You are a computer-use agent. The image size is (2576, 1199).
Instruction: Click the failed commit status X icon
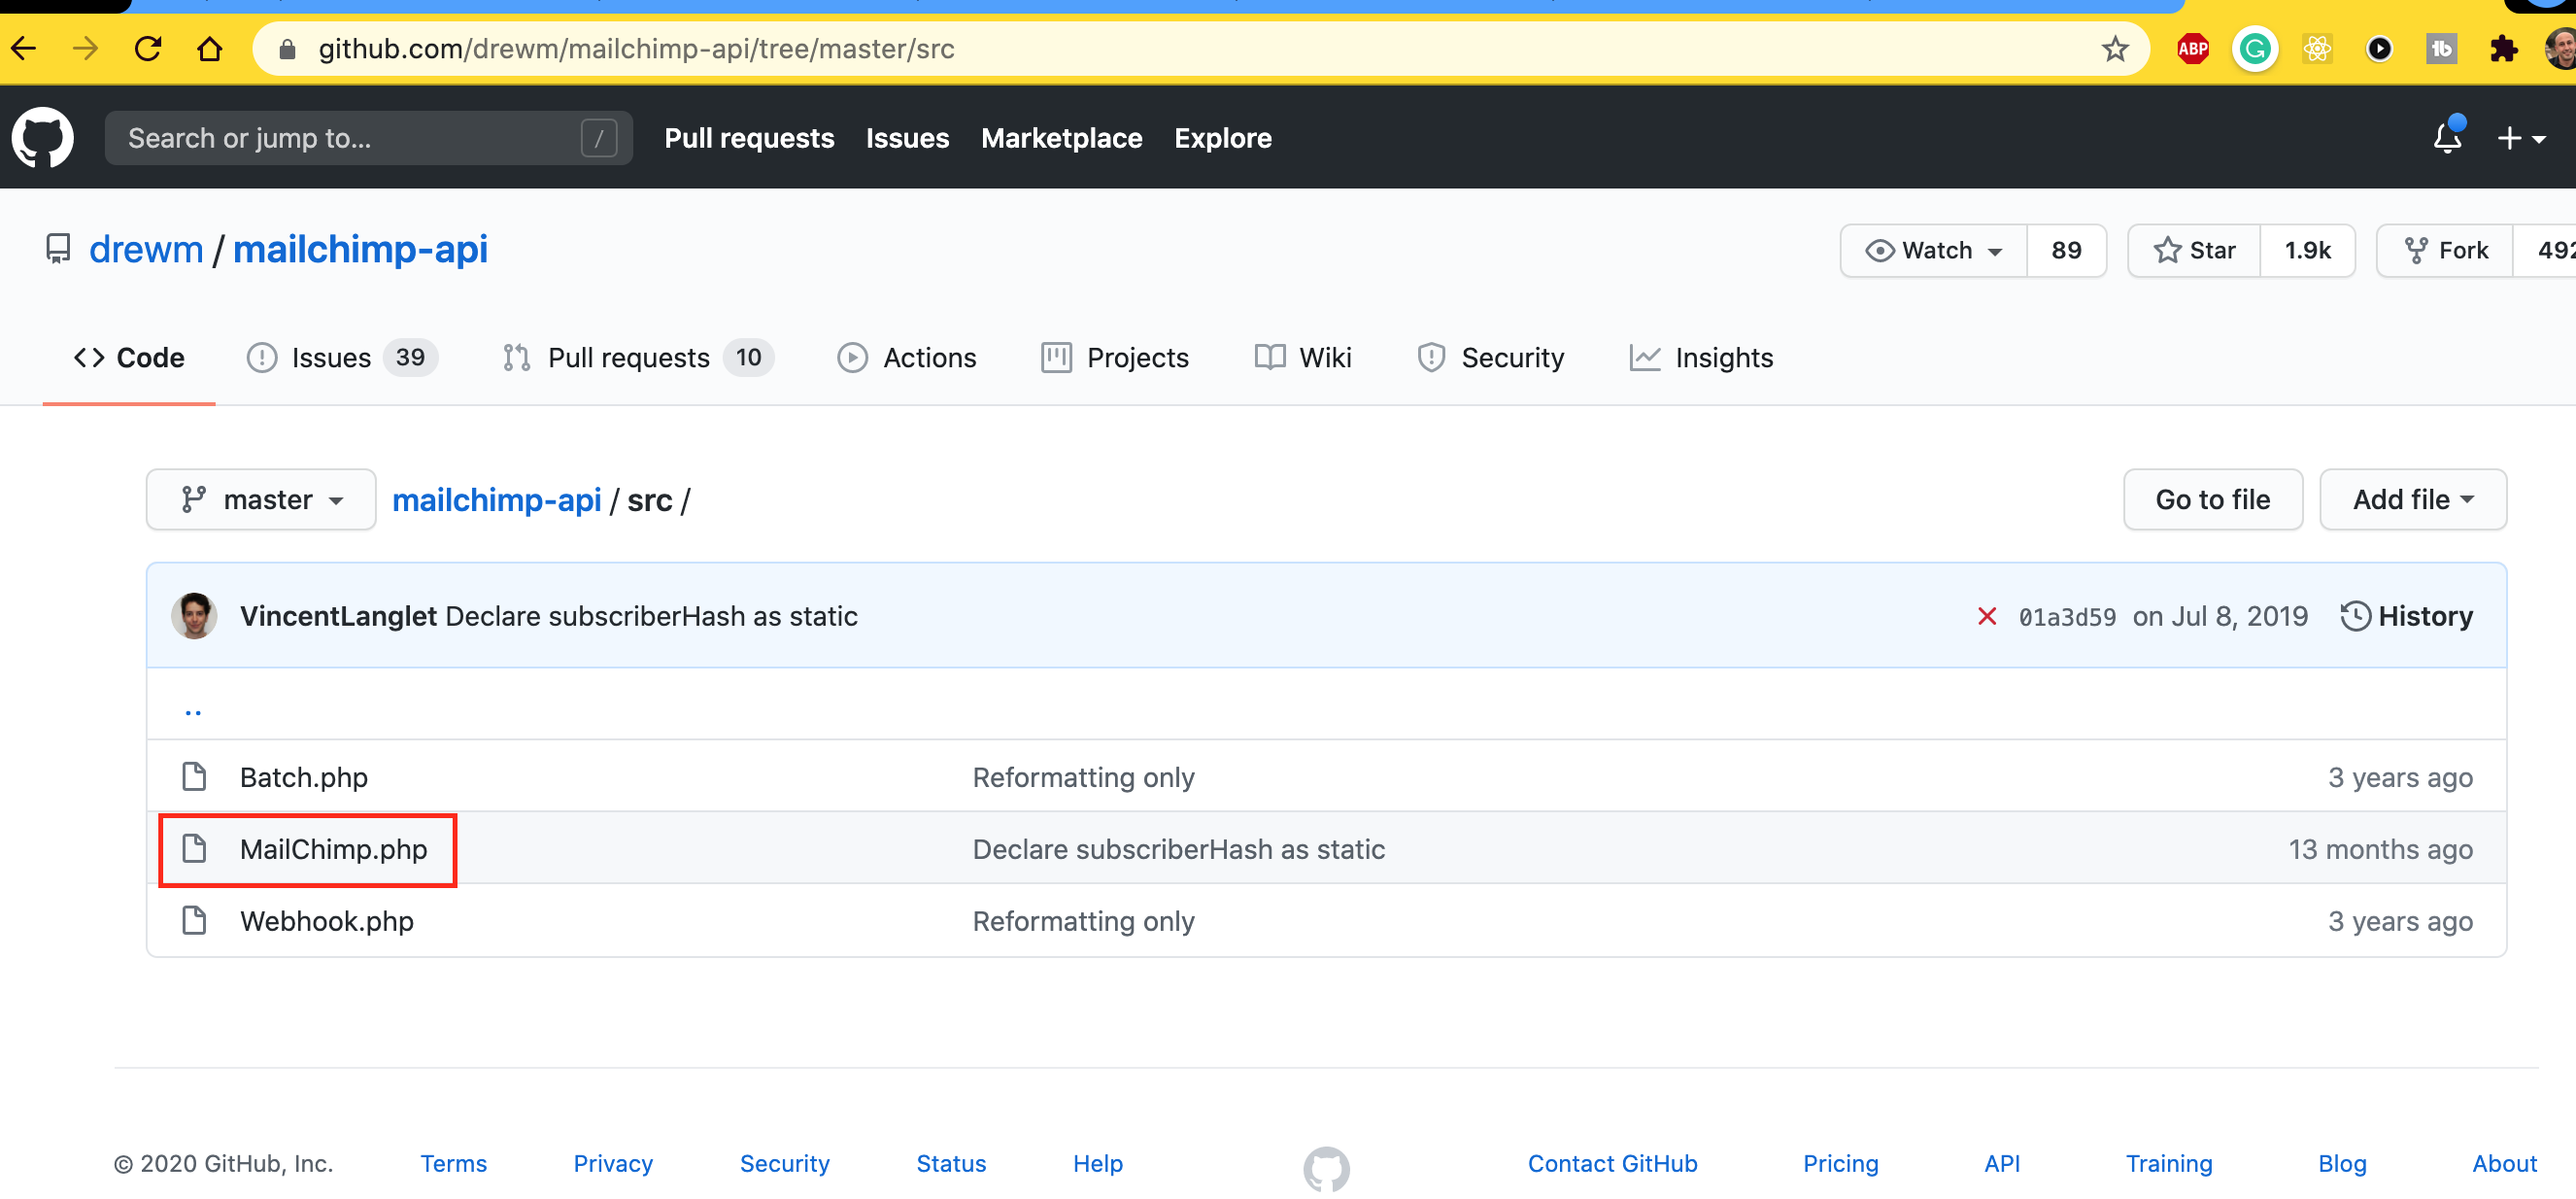point(1986,616)
